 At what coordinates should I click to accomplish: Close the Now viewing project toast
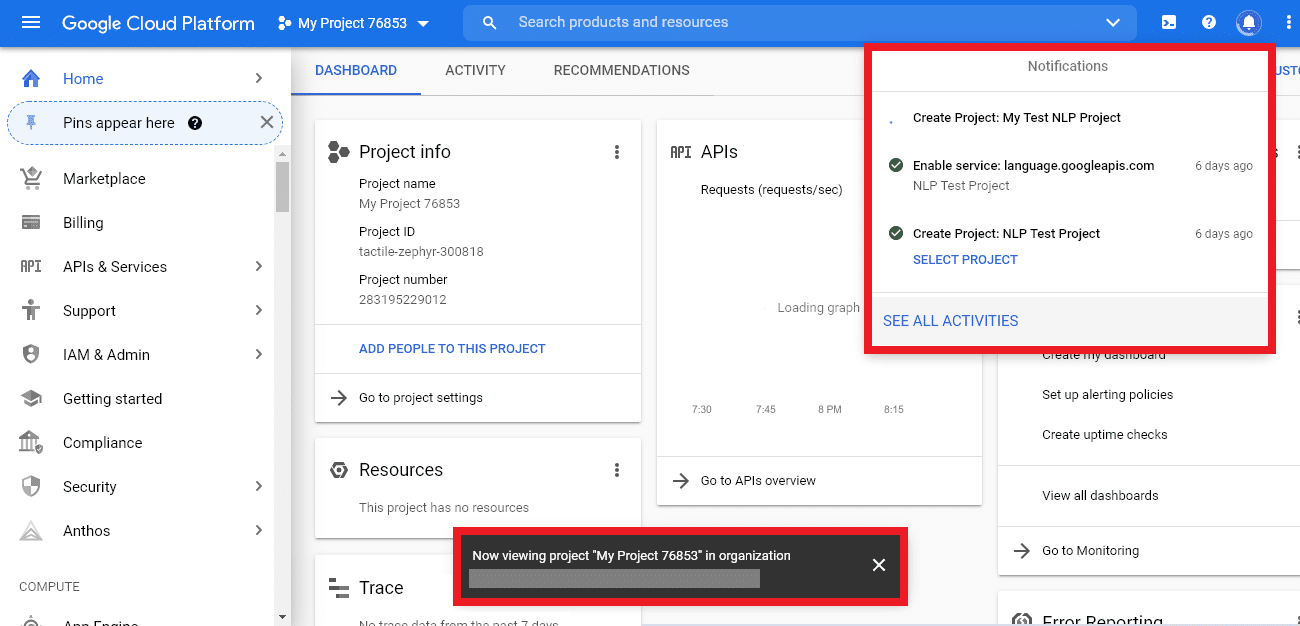879,565
